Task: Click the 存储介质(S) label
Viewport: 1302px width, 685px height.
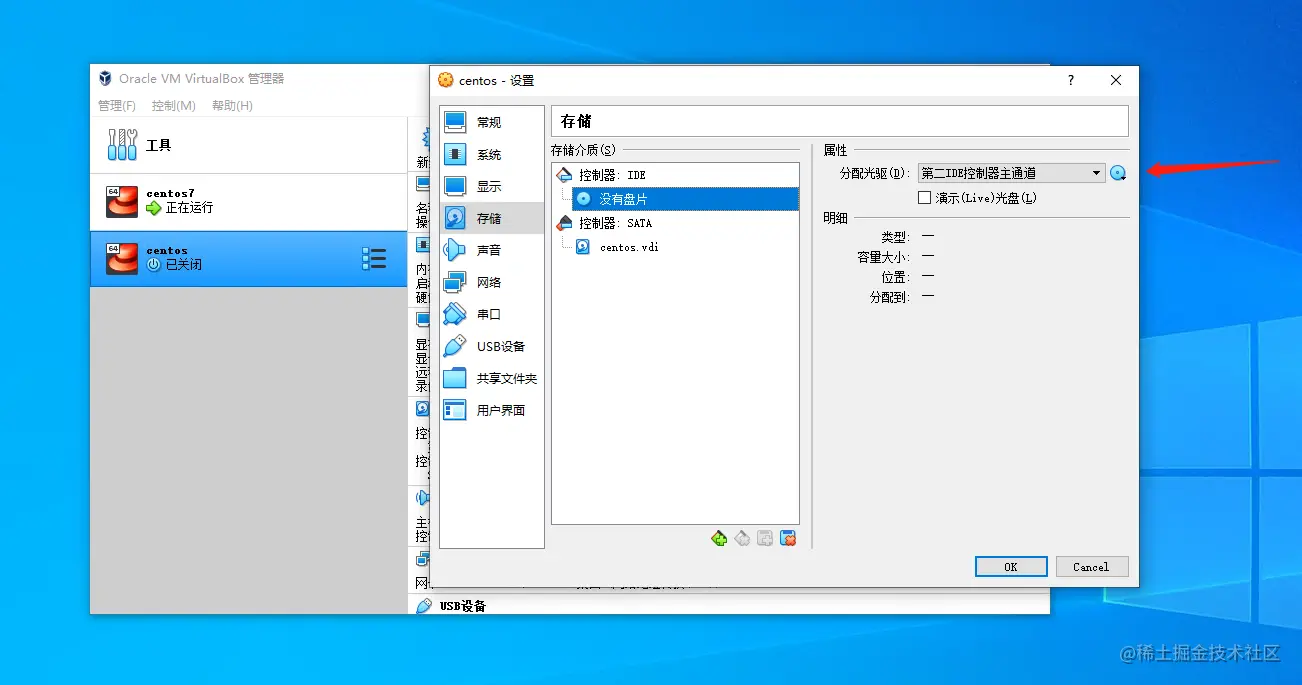Action: pos(584,150)
